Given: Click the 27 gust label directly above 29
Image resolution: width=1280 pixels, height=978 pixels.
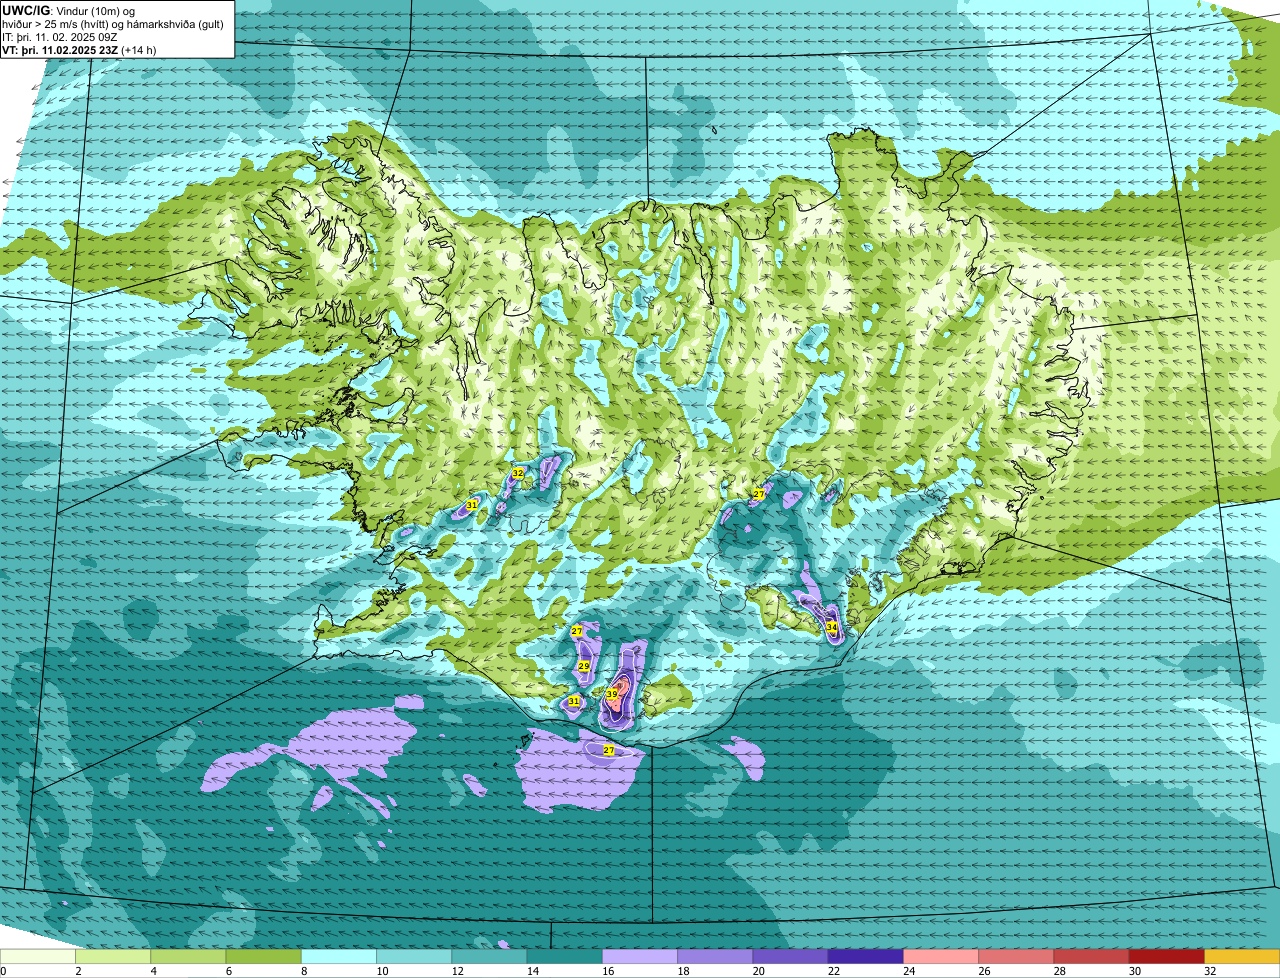Looking at the screenshot, I should [x=577, y=631].
